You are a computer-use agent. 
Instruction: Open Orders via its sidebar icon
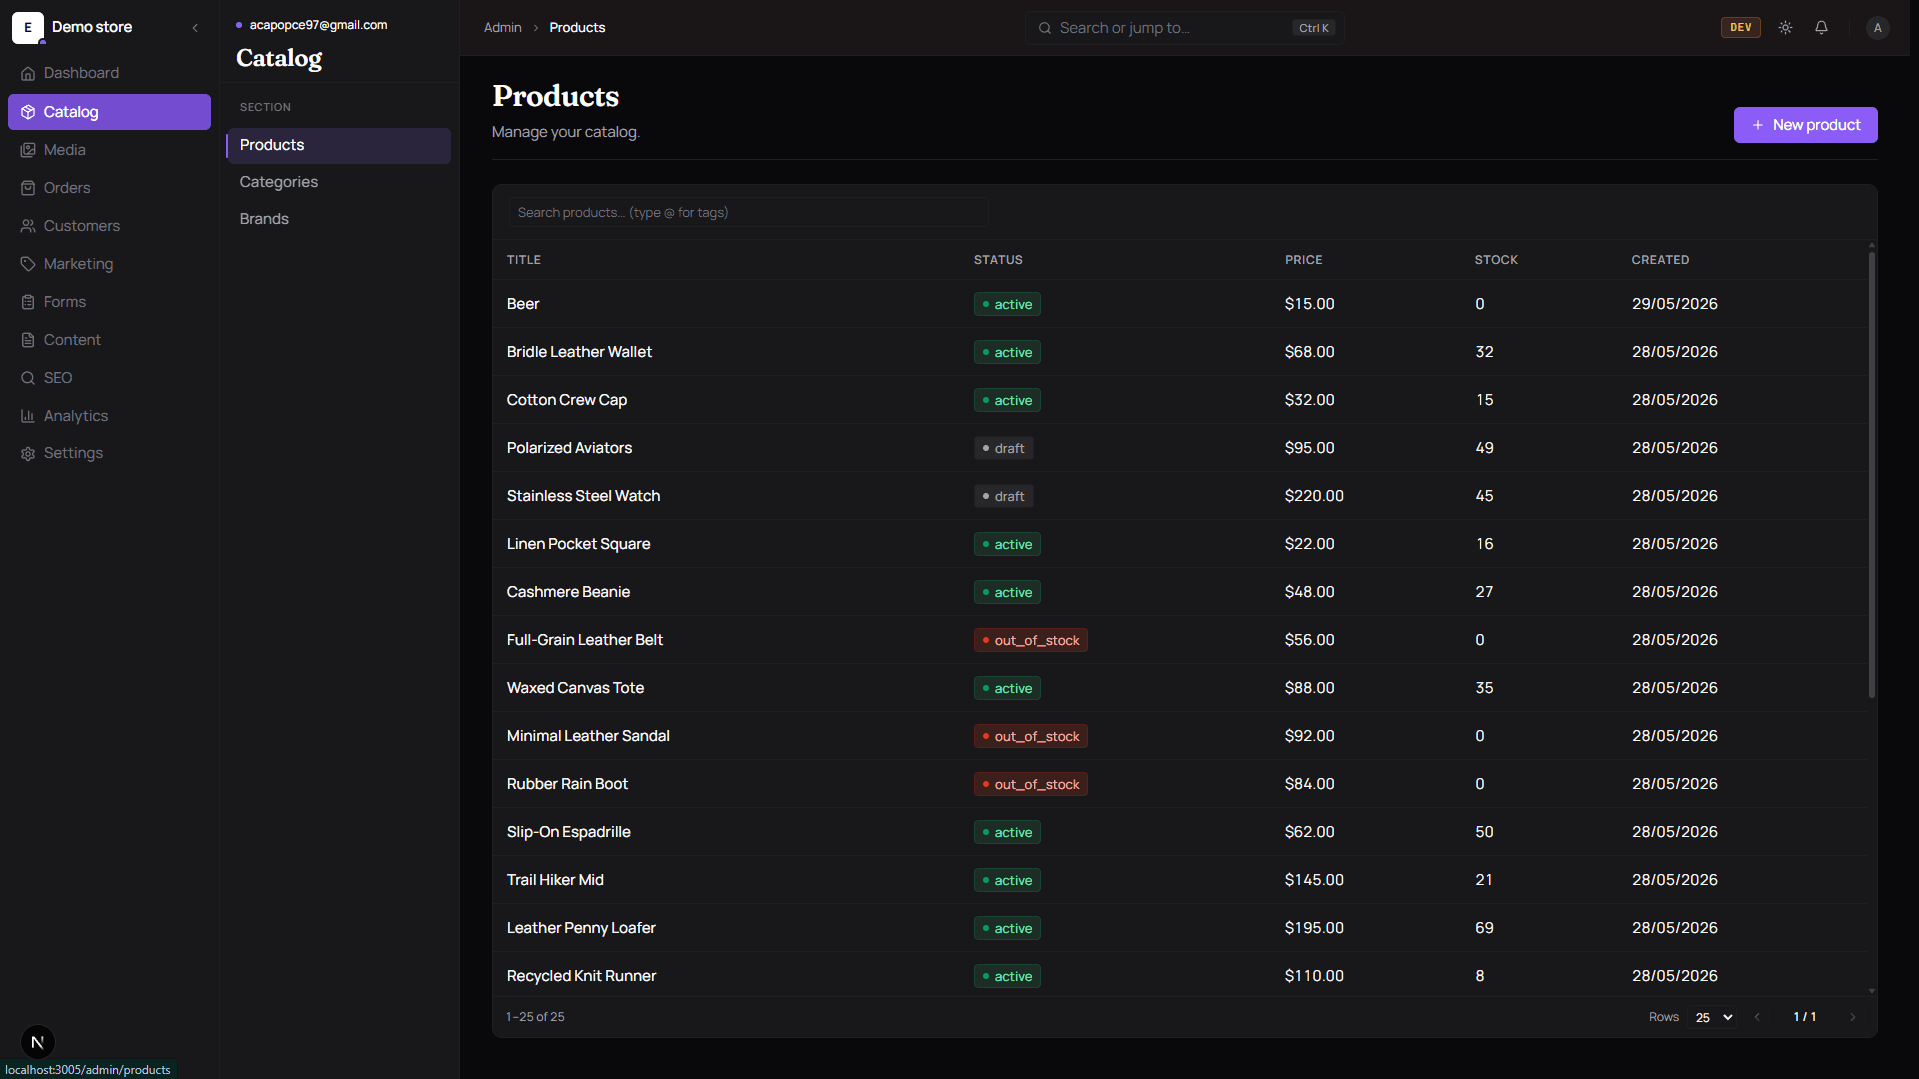point(28,188)
